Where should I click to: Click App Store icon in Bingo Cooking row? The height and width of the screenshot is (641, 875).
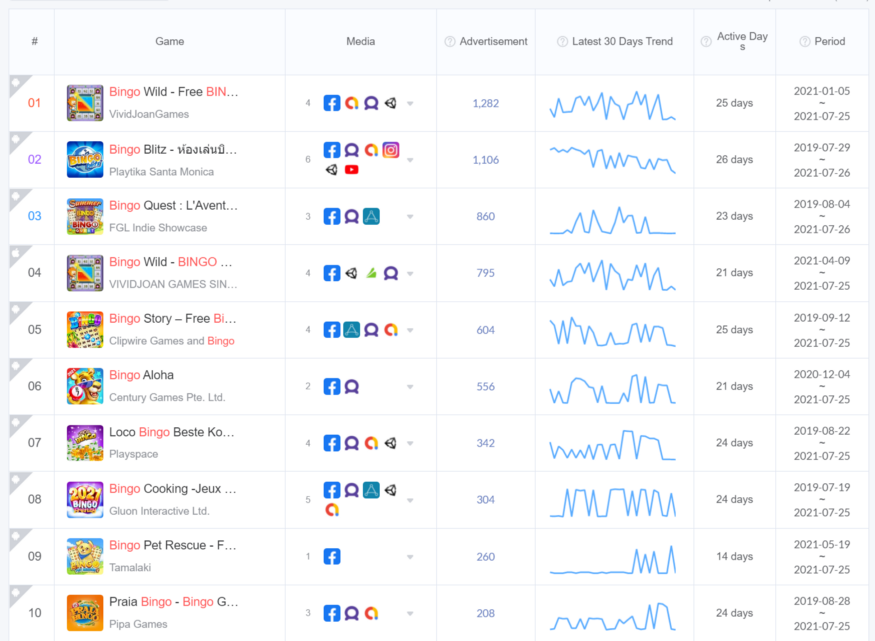pyautogui.click(x=371, y=490)
